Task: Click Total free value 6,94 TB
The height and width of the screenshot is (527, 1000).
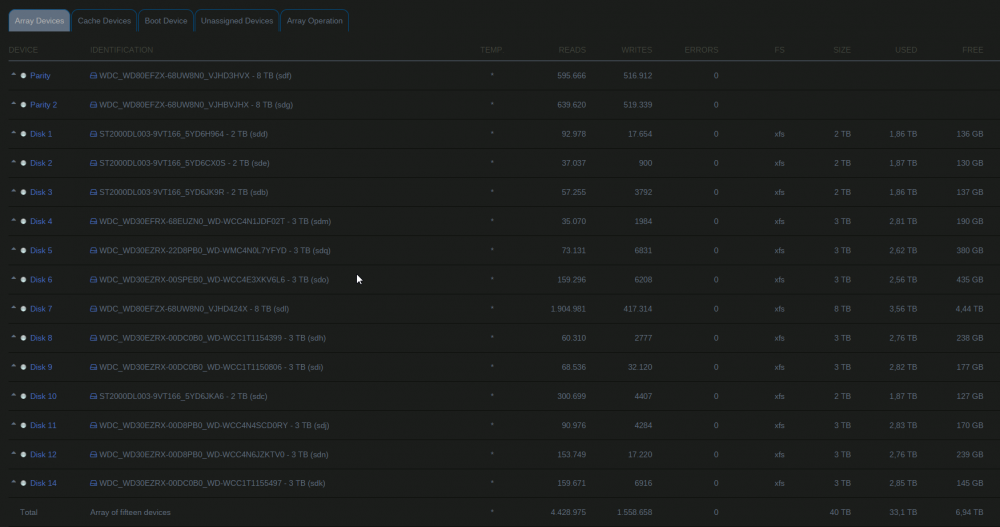Action: point(969,512)
